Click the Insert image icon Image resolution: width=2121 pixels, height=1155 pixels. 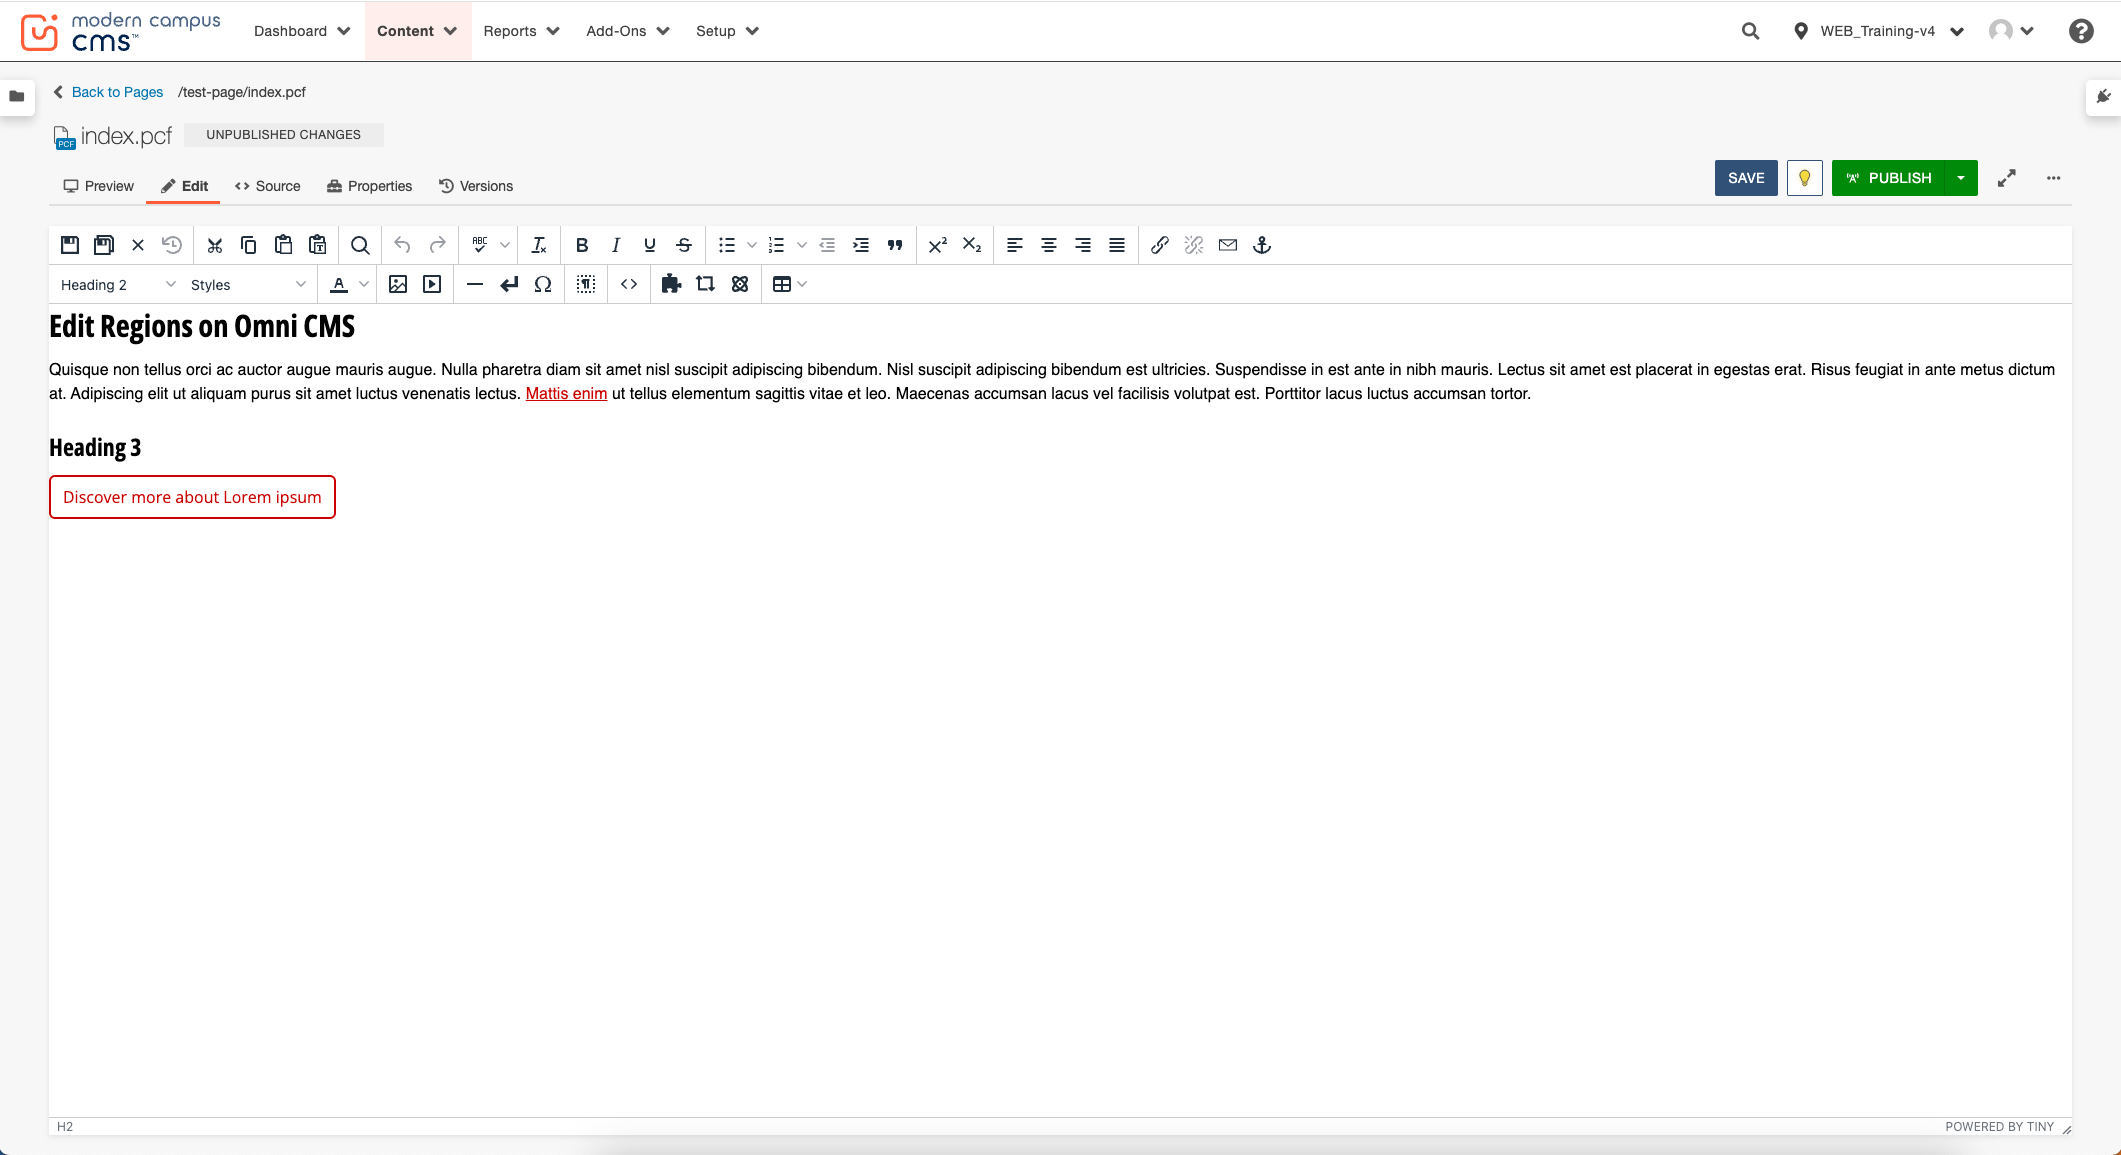point(398,285)
